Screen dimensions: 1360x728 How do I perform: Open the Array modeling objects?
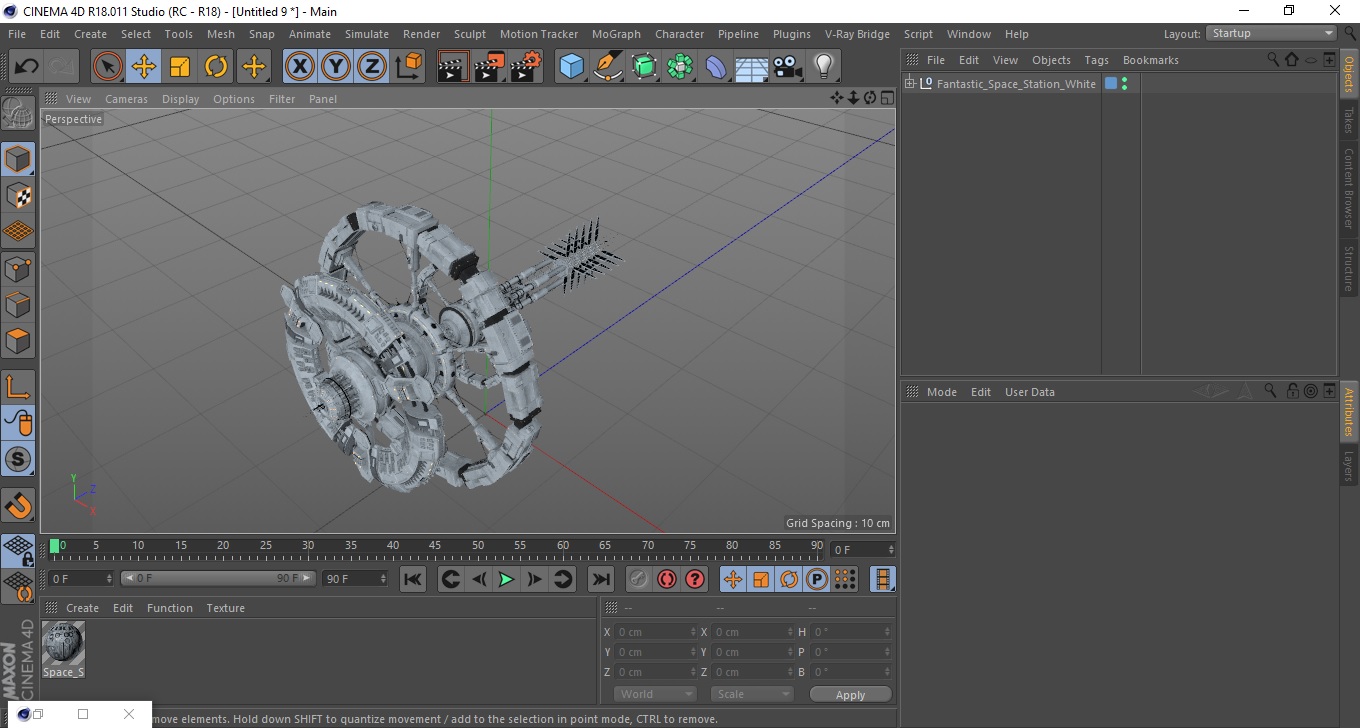point(680,67)
